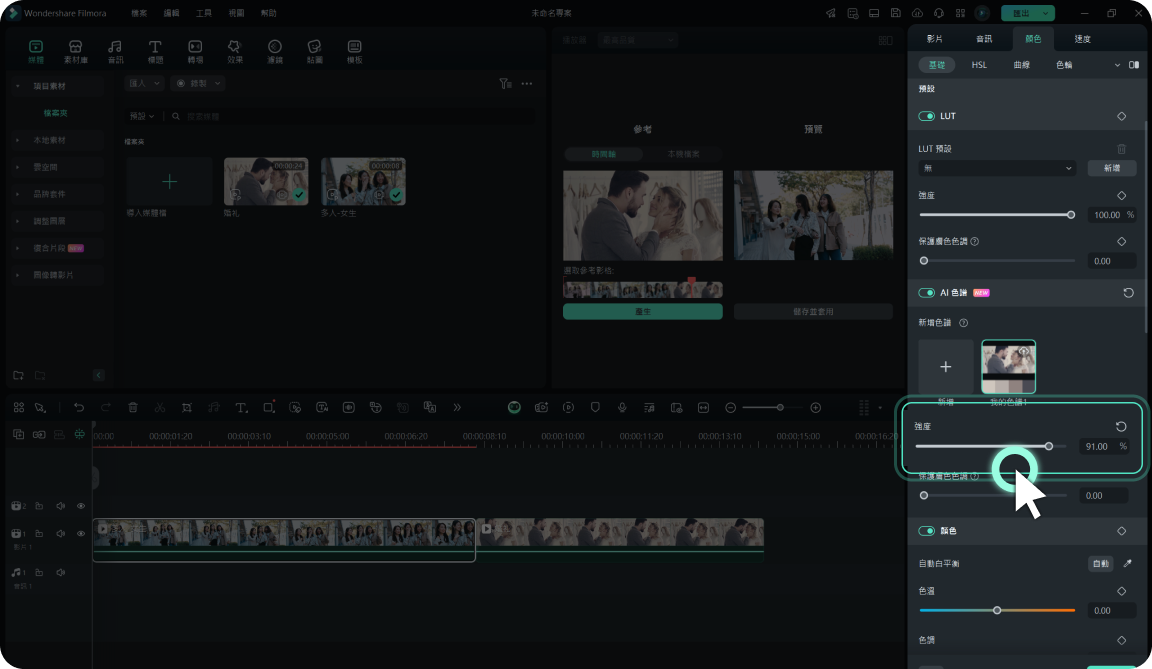Viewport: 1152px width, 669px height.
Task: Open the 素材庫 stock library icon
Action: click(x=75, y=51)
